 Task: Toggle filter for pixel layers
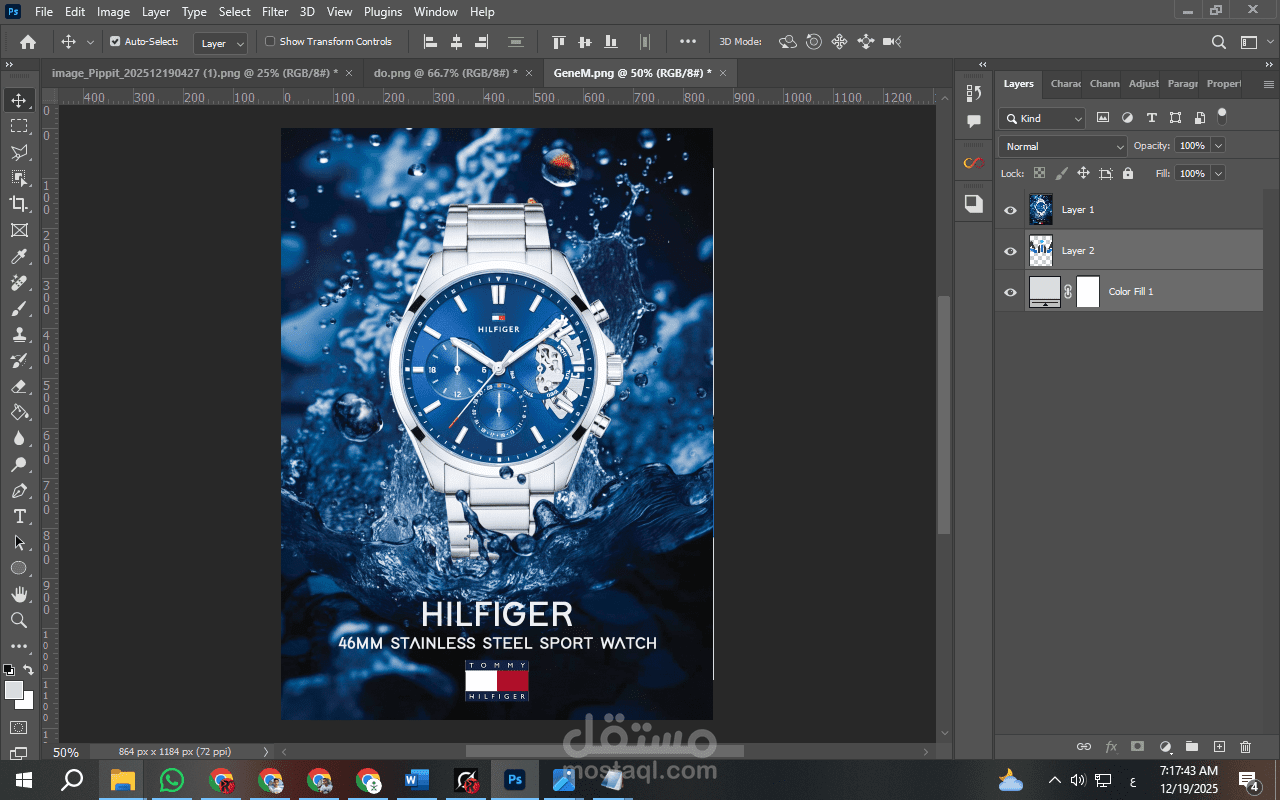pyautogui.click(x=1103, y=118)
